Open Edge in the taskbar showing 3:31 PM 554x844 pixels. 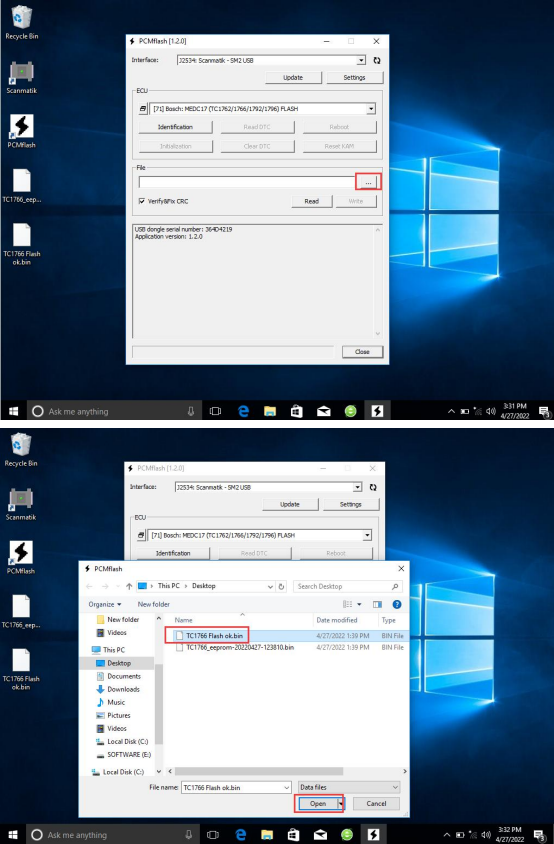pyautogui.click(x=243, y=411)
